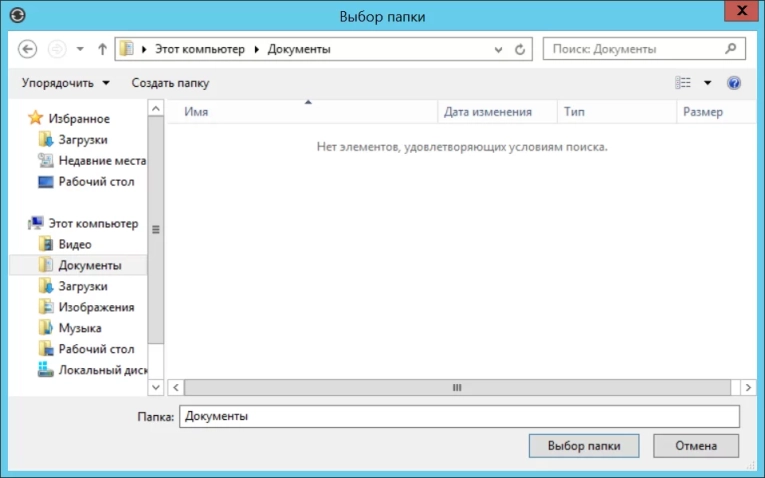
Task: Expand the address bar history dropdown
Action: point(499,49)
